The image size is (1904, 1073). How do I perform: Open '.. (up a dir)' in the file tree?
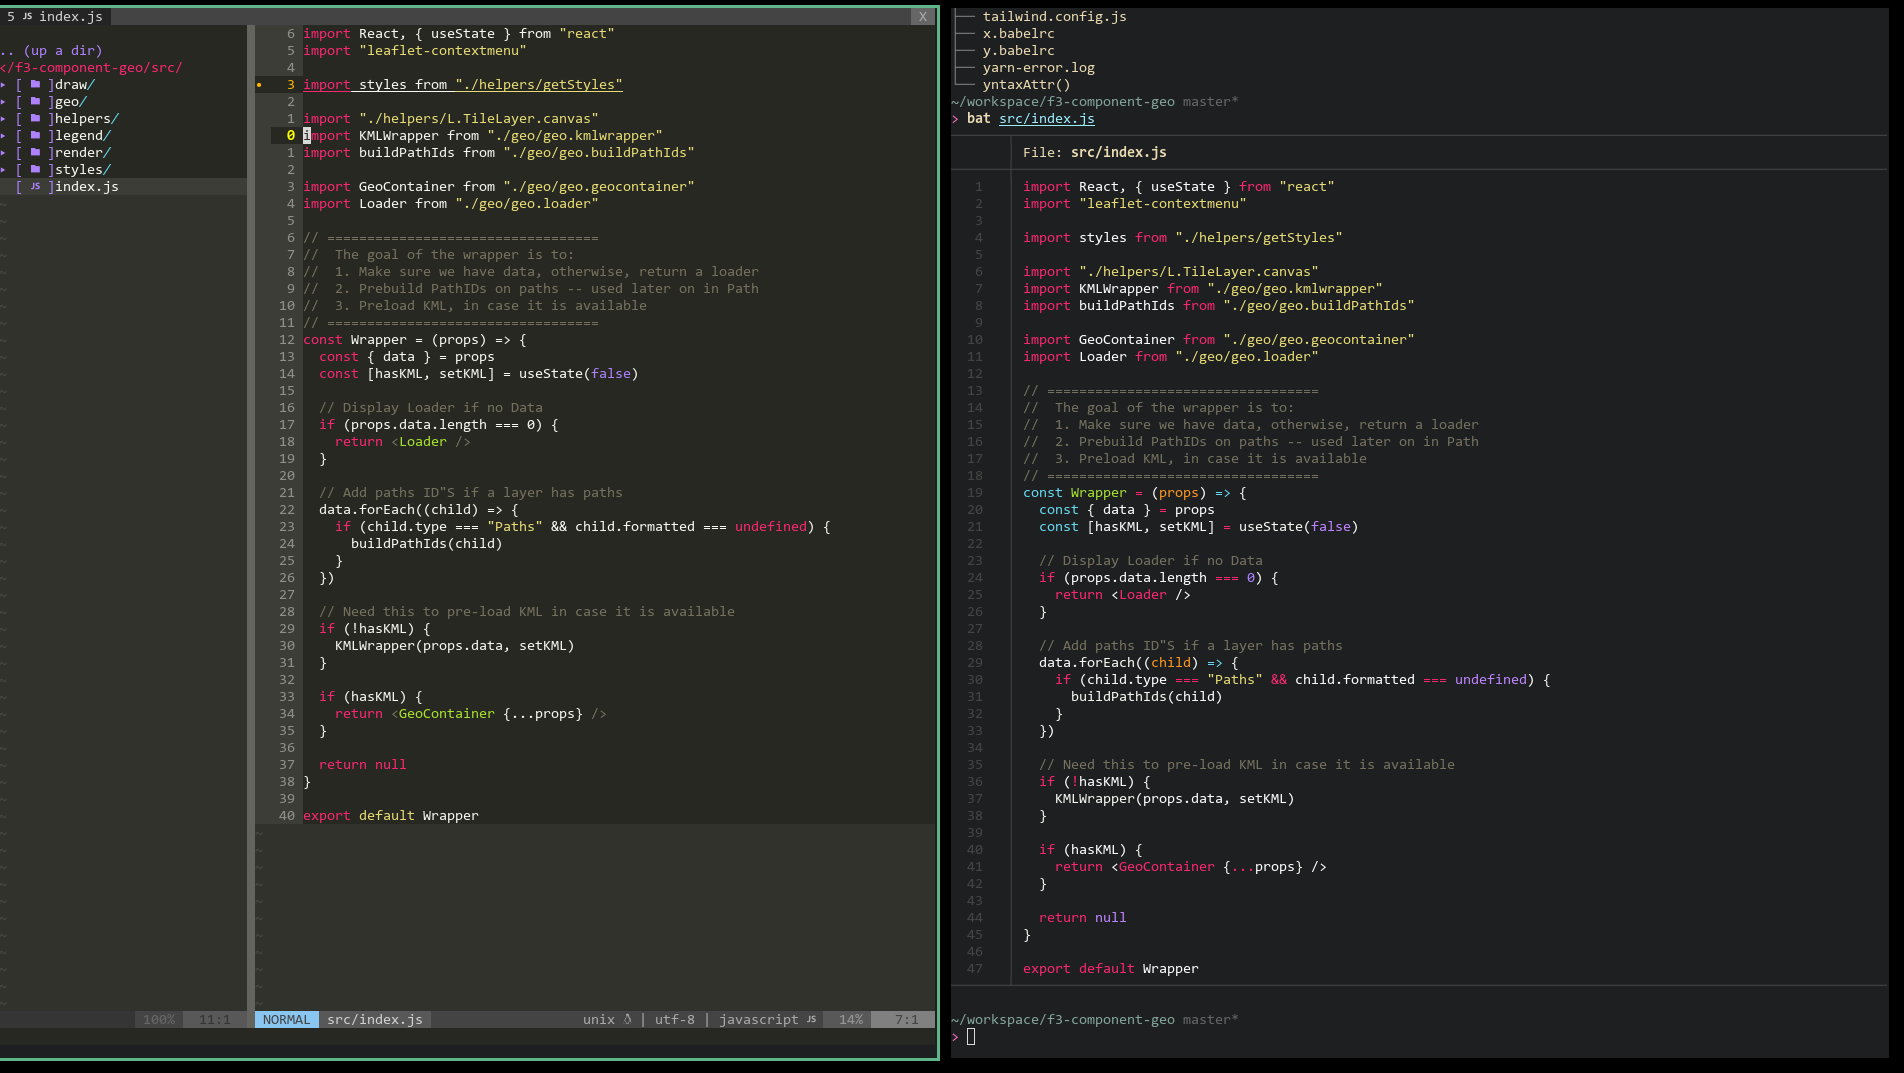point(52,50)
